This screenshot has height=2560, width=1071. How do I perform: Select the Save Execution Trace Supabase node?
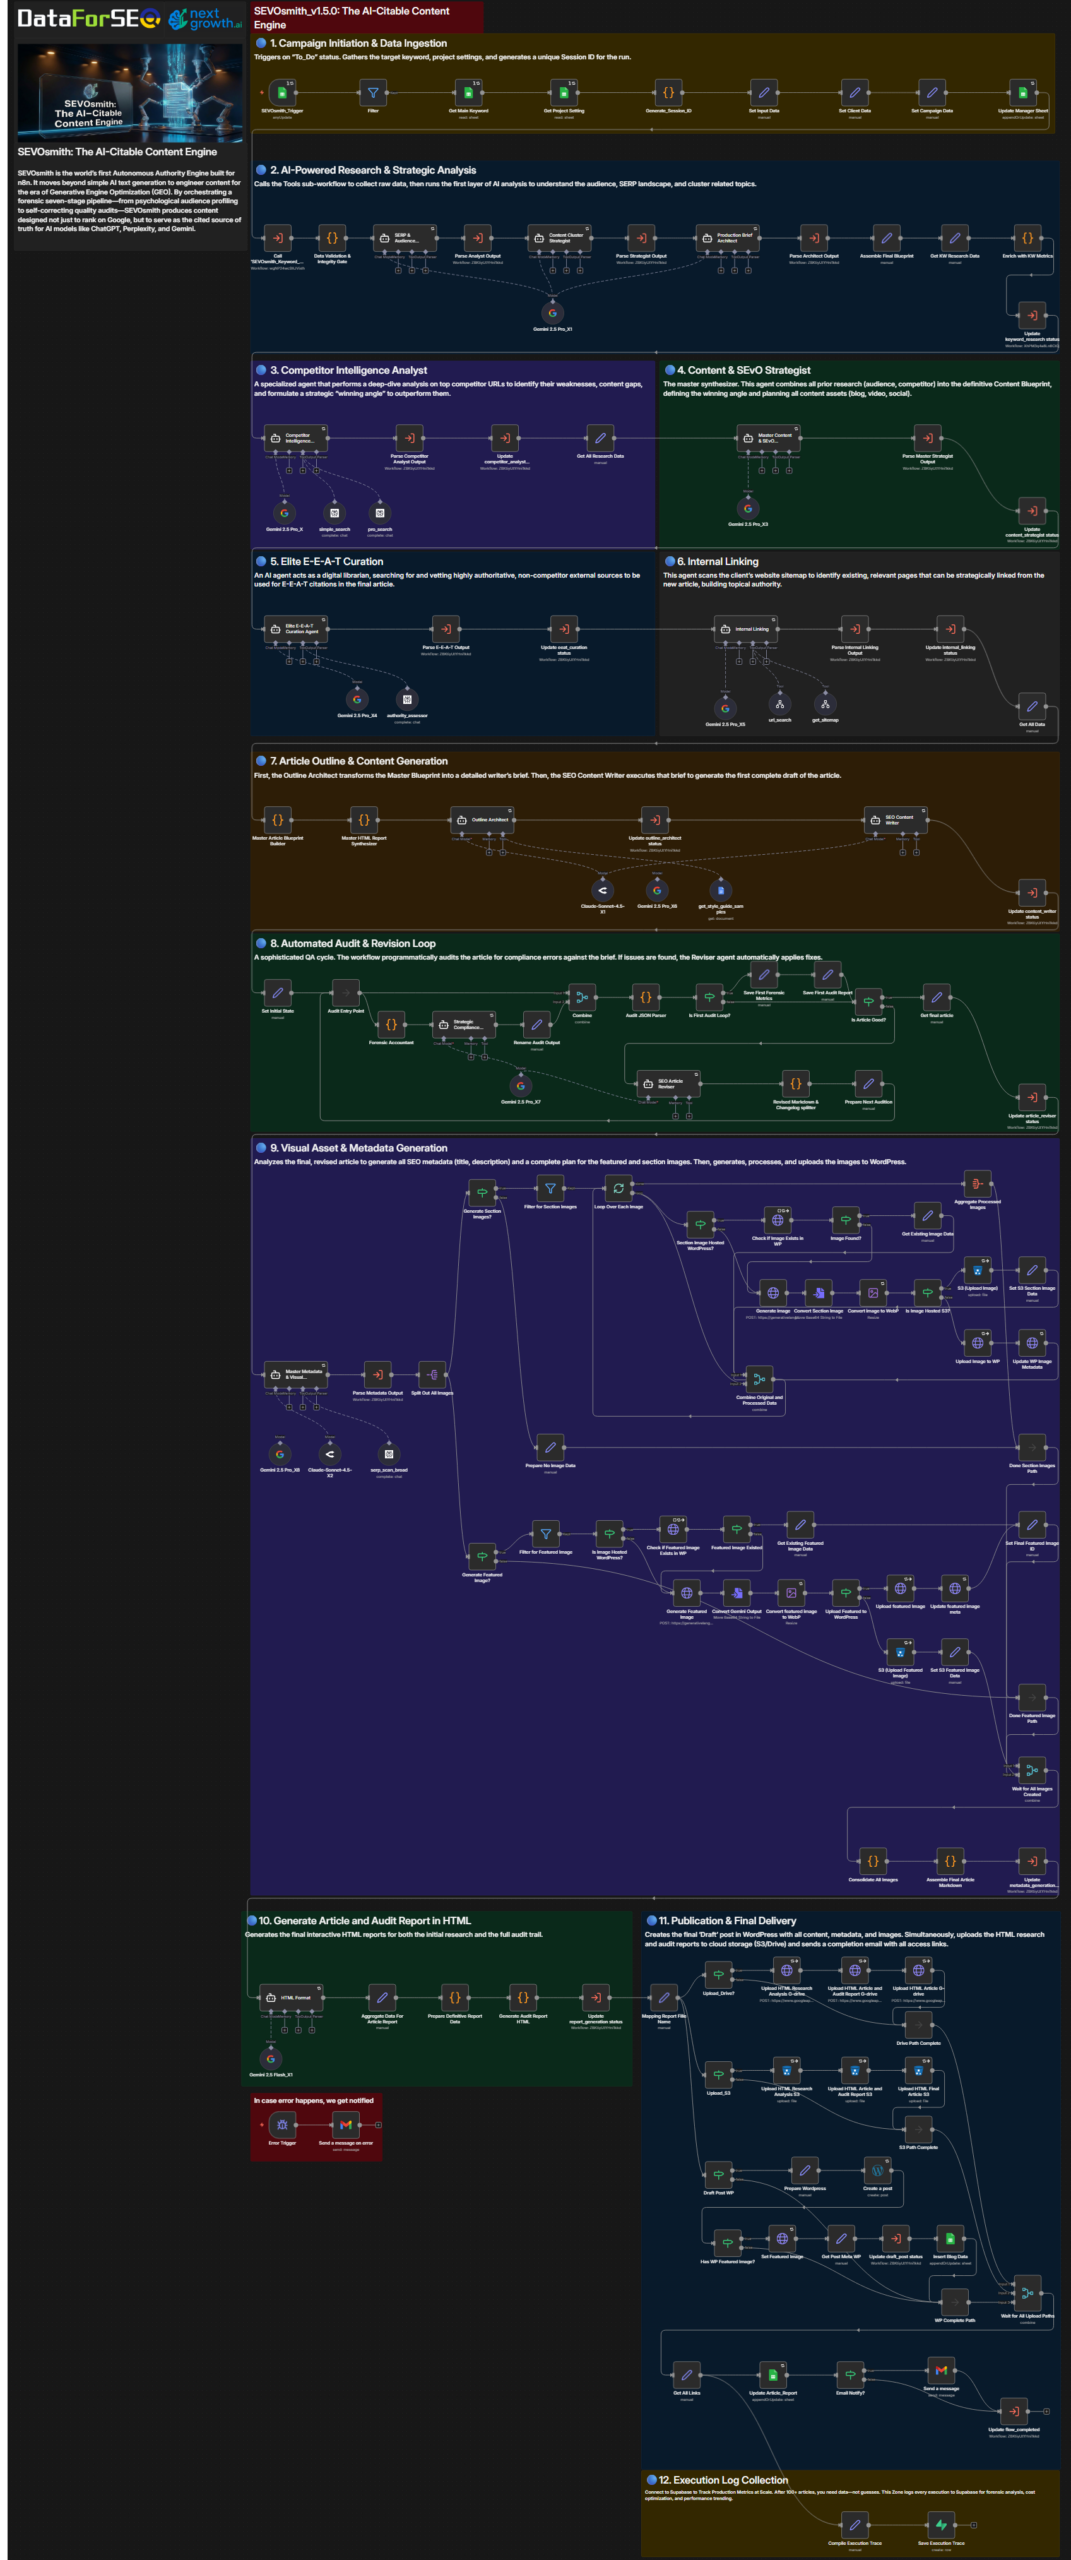[941, 2525]
